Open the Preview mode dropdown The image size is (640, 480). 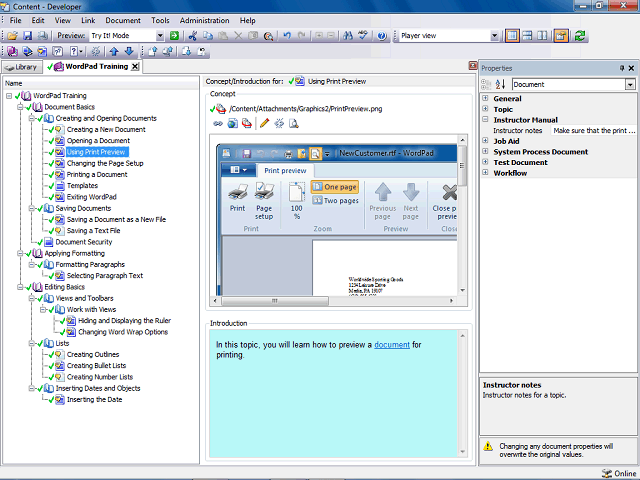point(160,36)
